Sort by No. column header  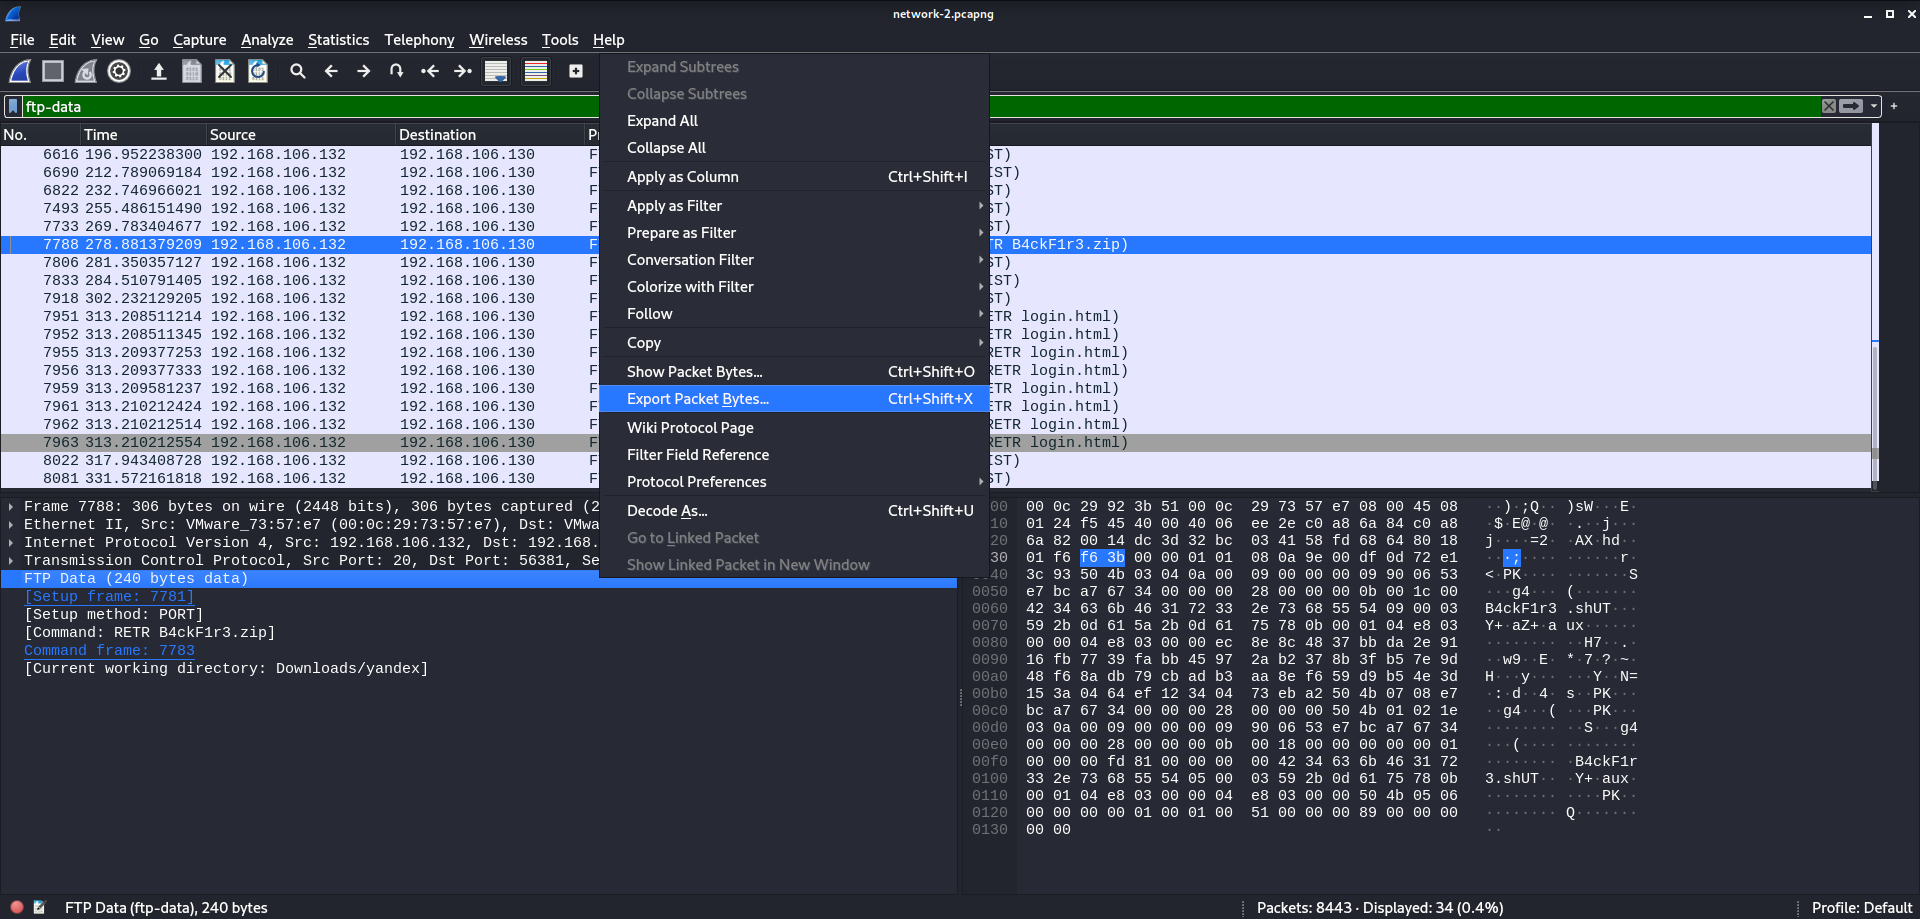40,134
